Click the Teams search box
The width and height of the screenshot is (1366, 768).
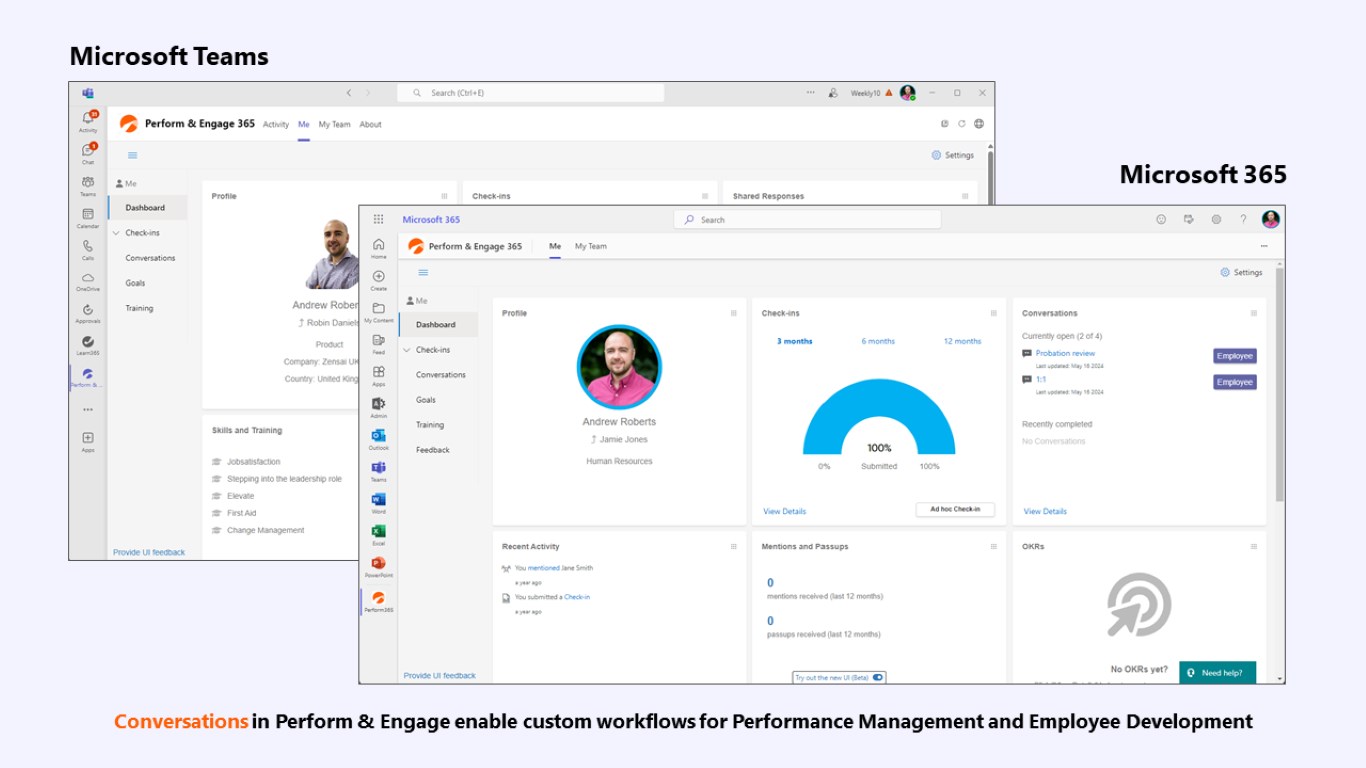(530, 93)
